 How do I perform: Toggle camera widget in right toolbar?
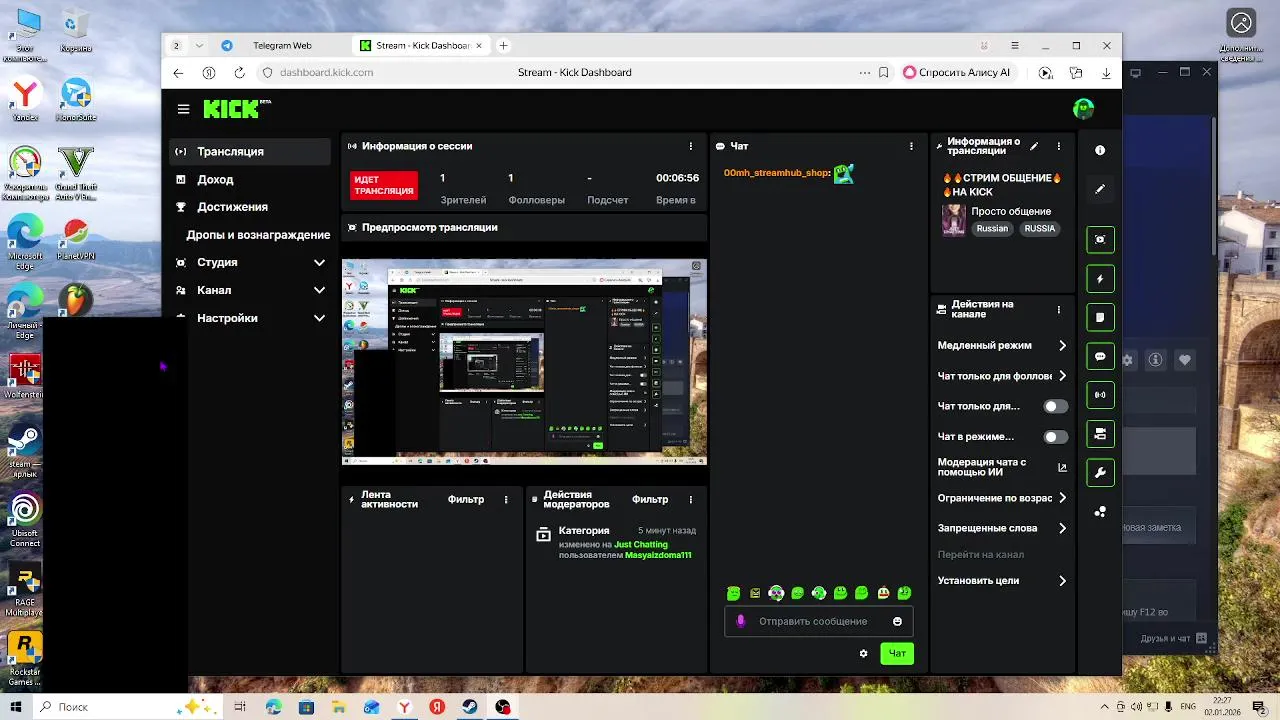(x=1100, y=434)
